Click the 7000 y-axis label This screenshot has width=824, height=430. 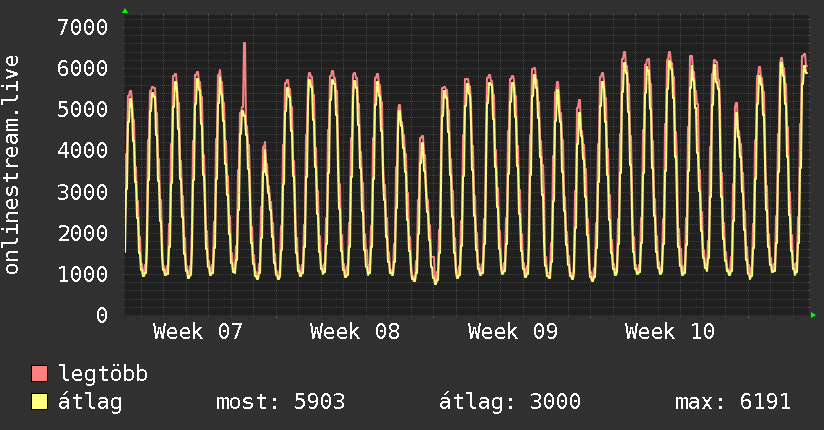[83, 27]
